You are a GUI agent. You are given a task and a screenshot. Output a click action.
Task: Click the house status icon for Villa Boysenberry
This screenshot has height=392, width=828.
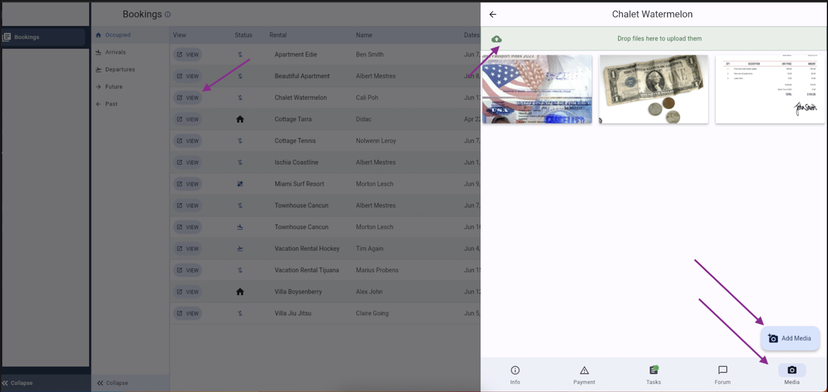pyautogui.click(x=240, y=292)
